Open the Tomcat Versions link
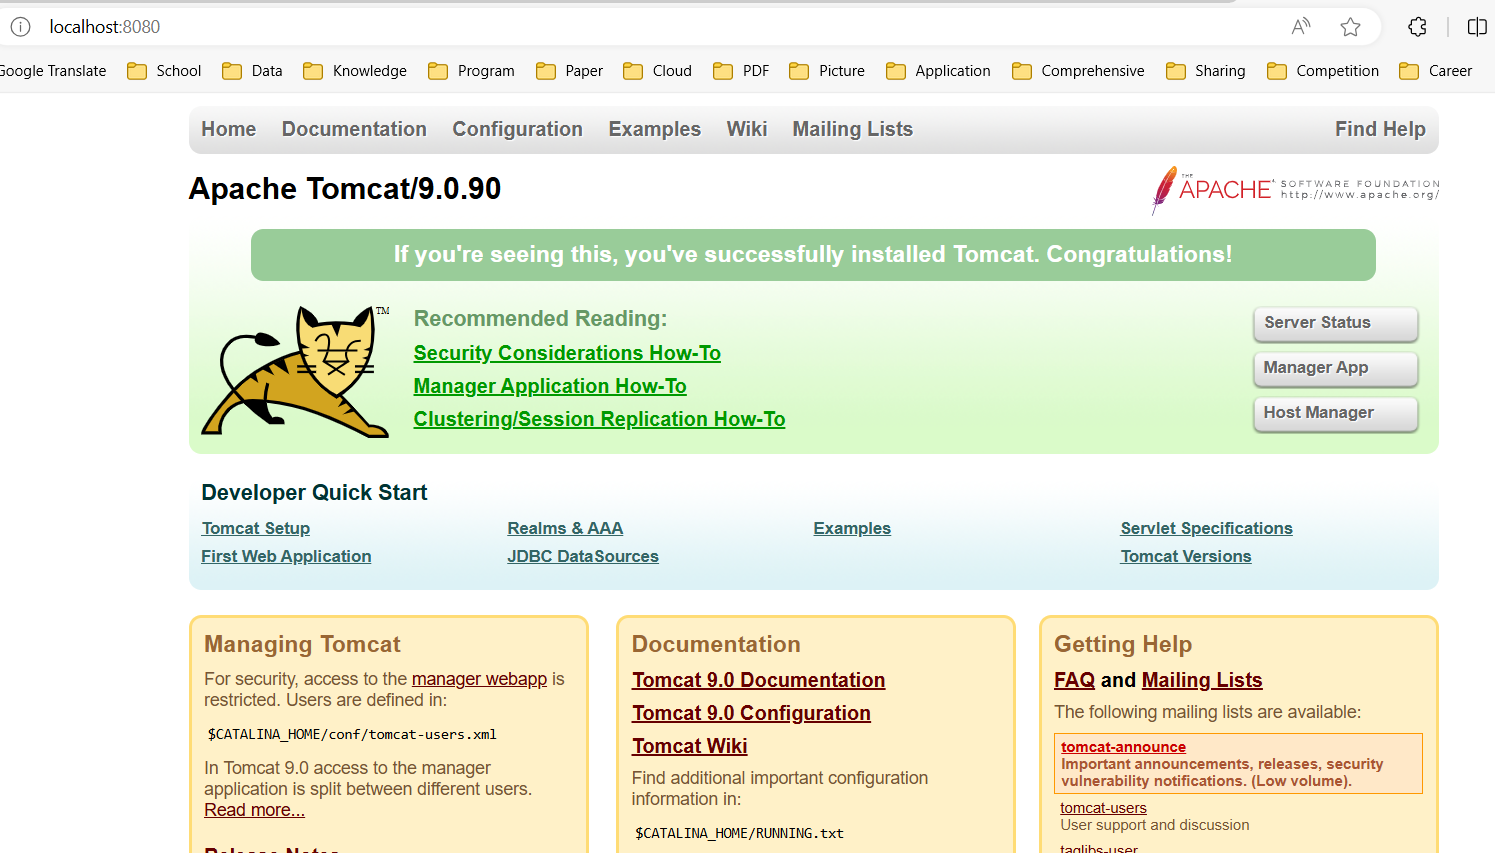1495x853 pixels. coord(1186,556)
